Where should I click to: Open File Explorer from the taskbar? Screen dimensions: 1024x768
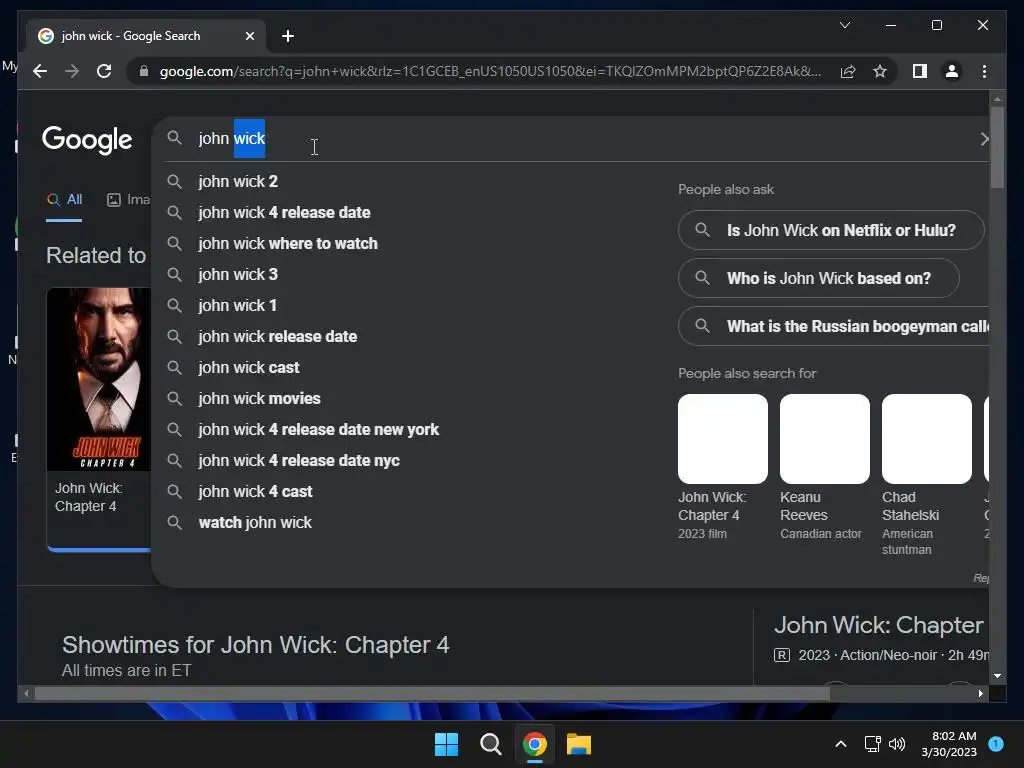pyautogui.click(x=579, y=744)
